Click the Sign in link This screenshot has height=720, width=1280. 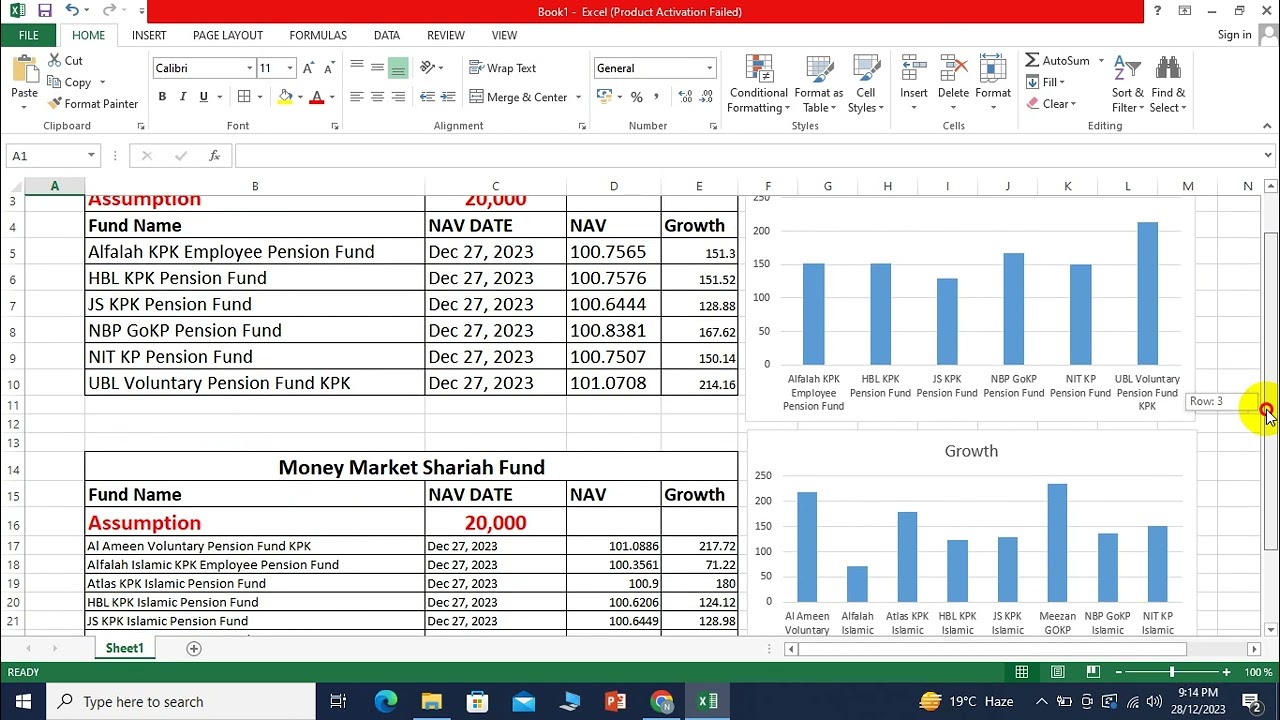coord(1234,35)
